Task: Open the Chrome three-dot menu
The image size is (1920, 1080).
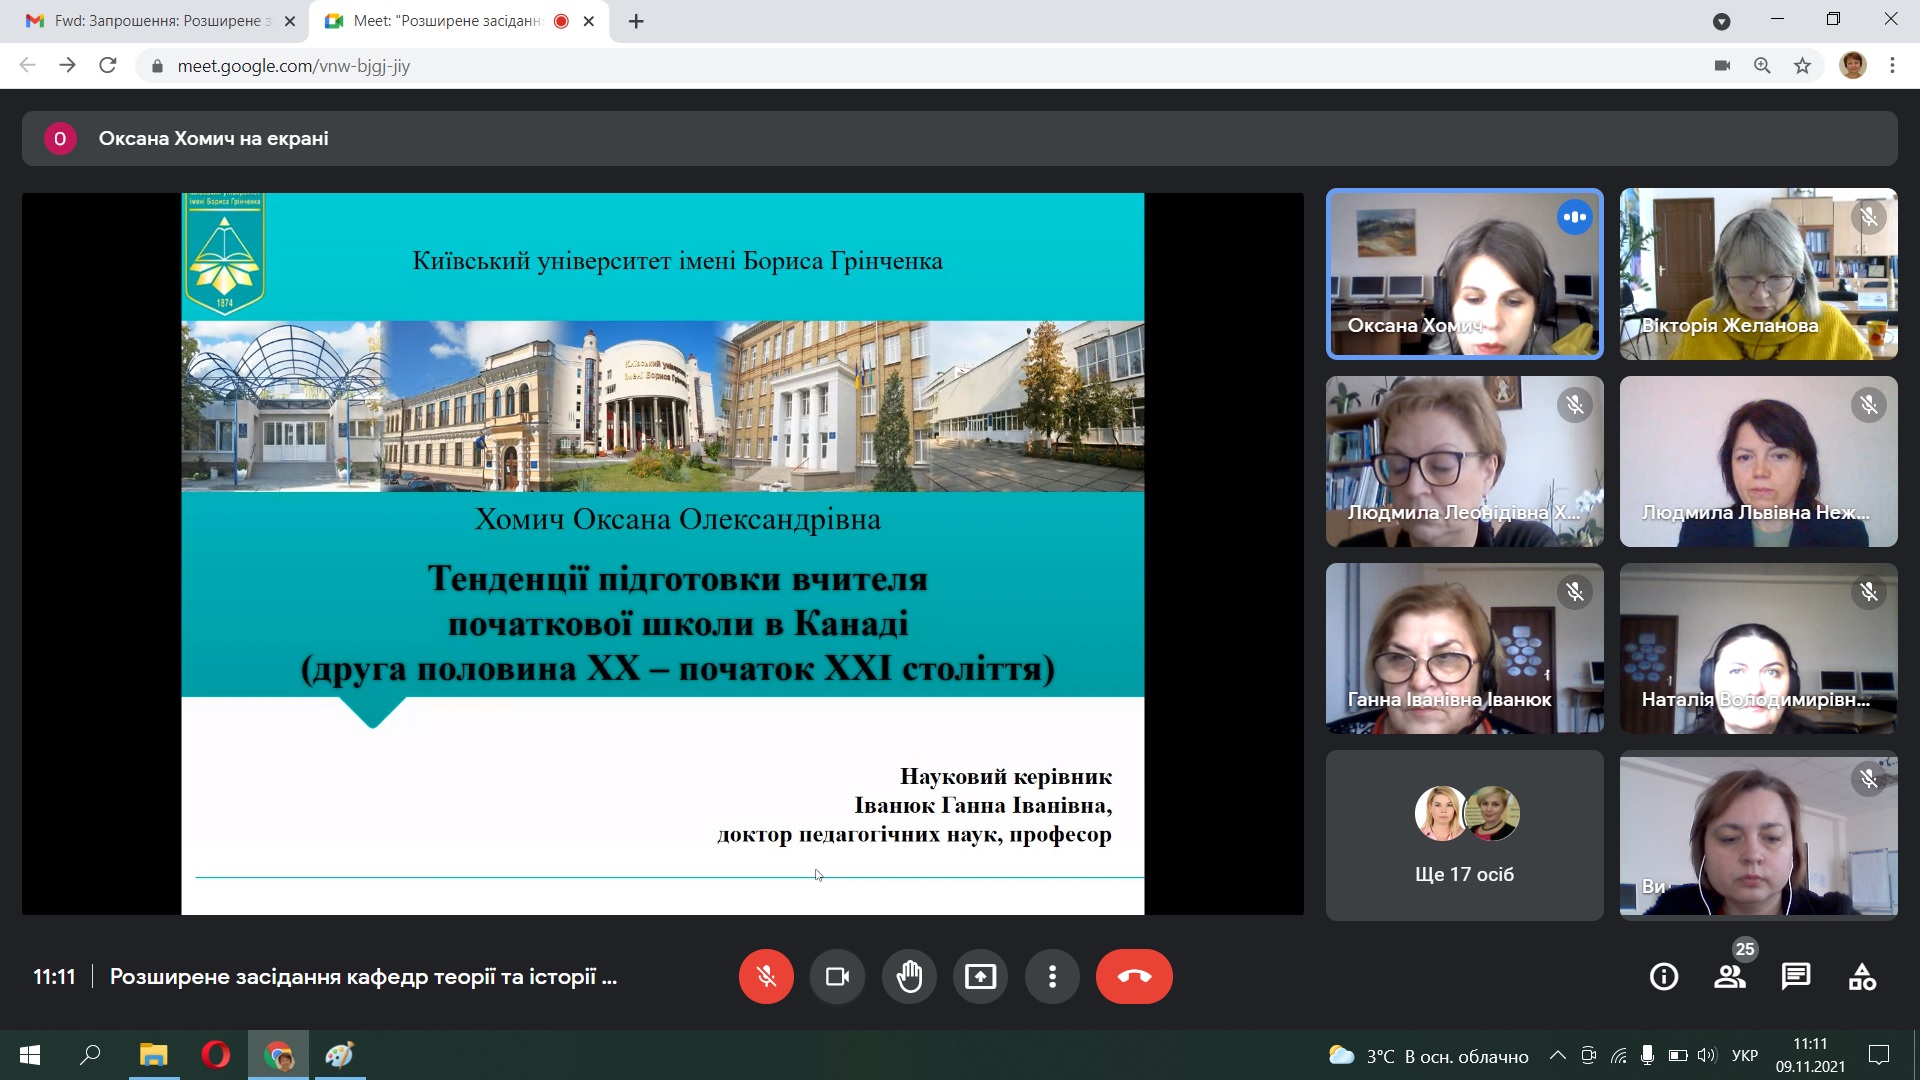Action: point(1892,66)
